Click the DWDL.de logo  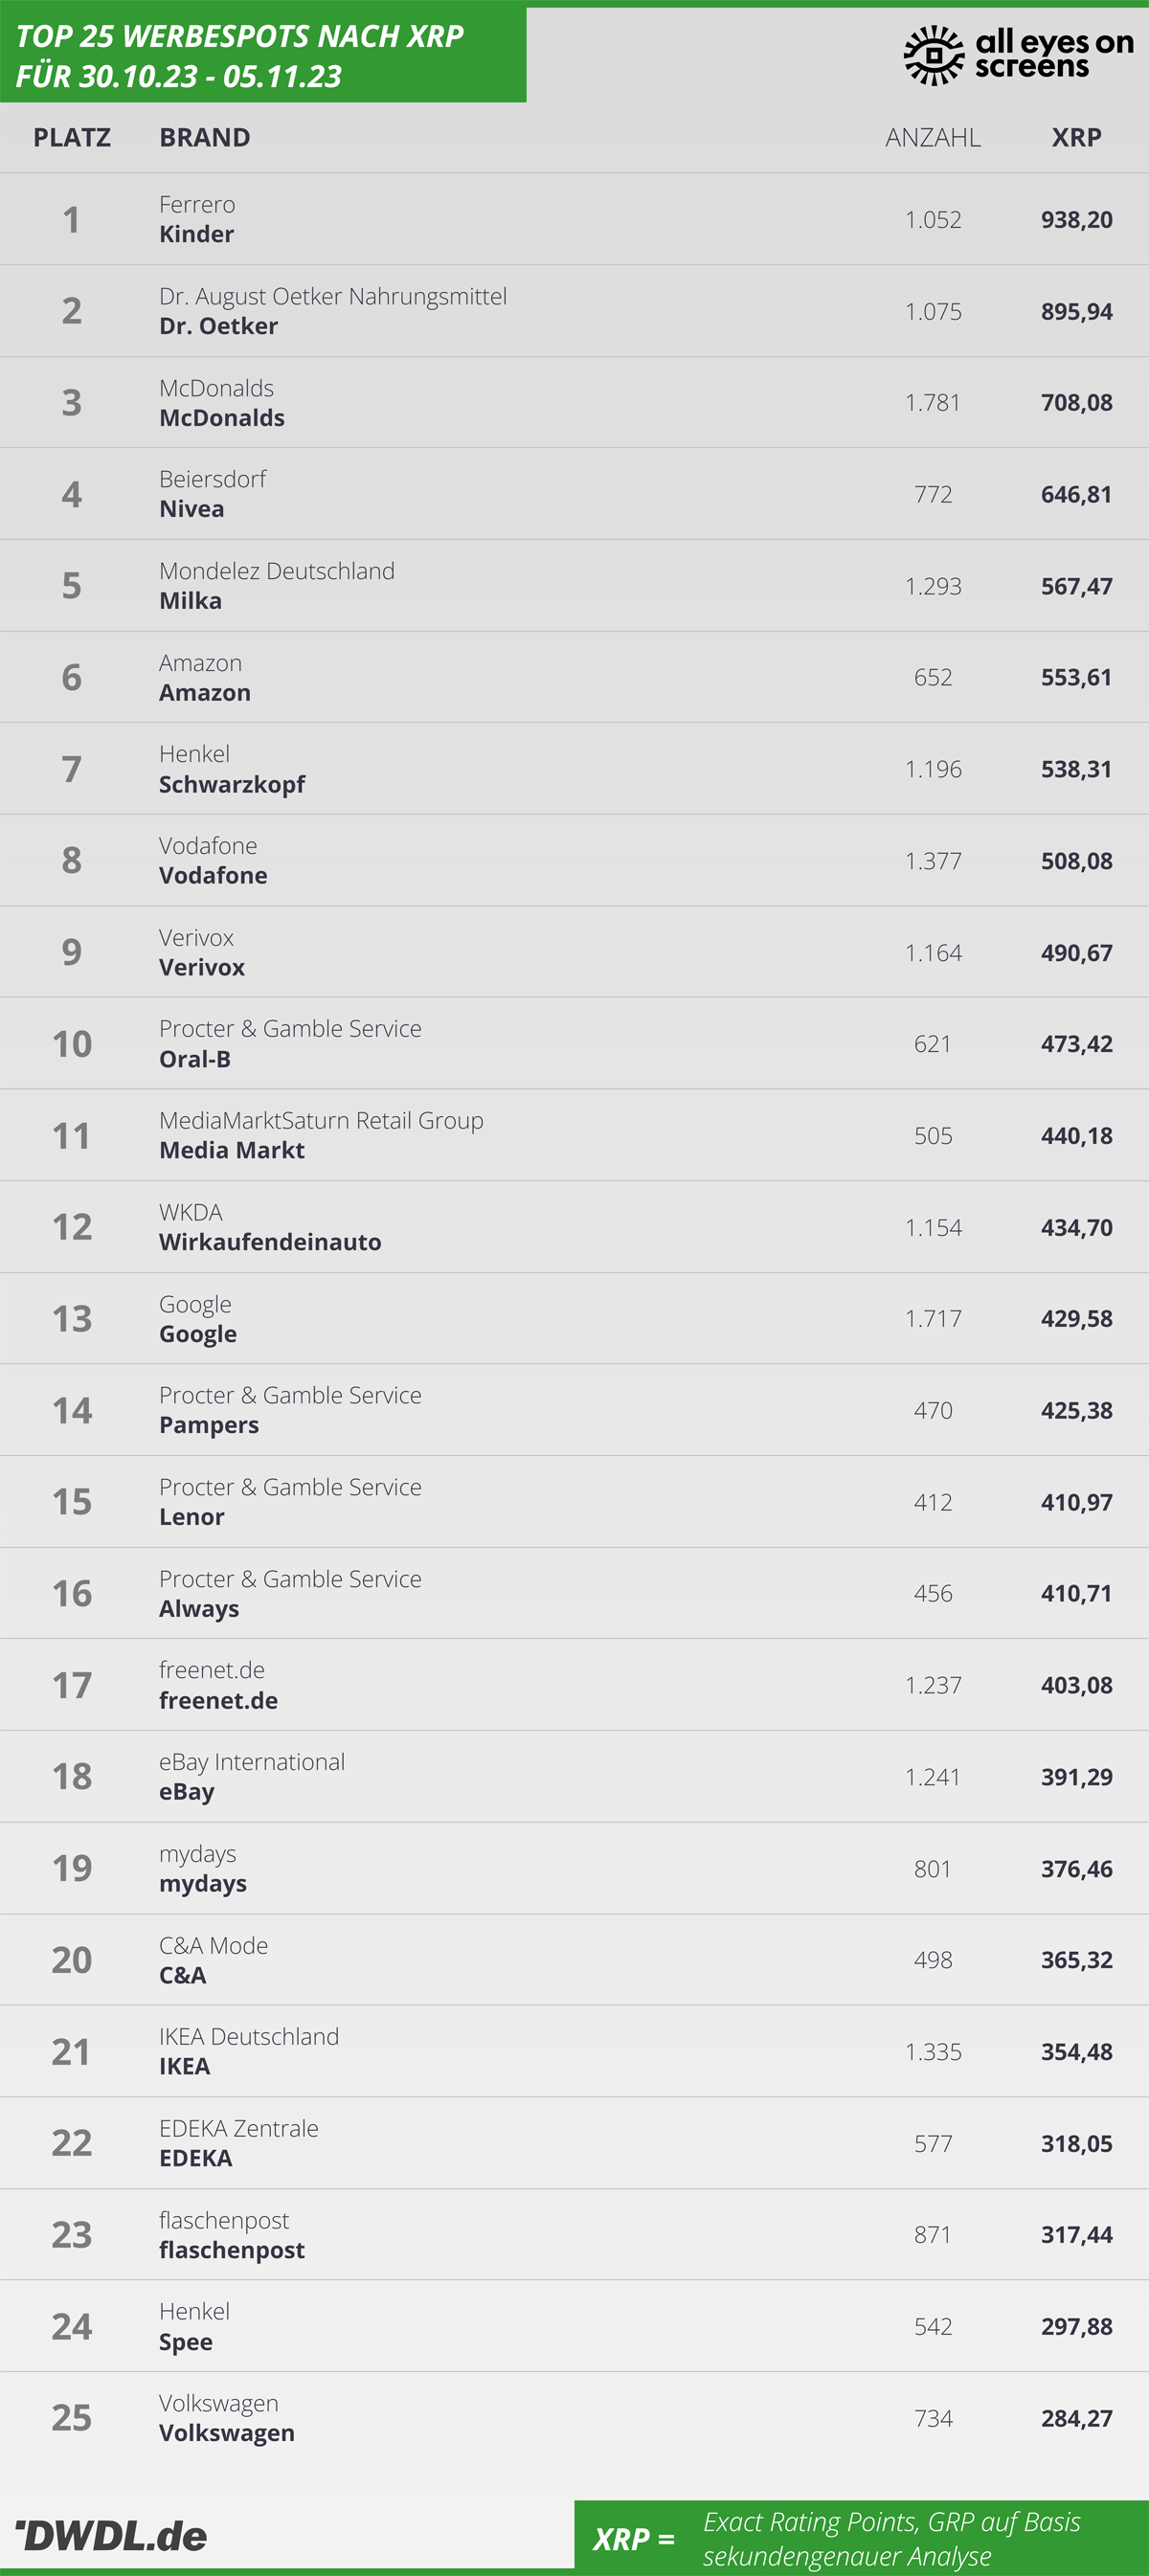[111, 2535]
